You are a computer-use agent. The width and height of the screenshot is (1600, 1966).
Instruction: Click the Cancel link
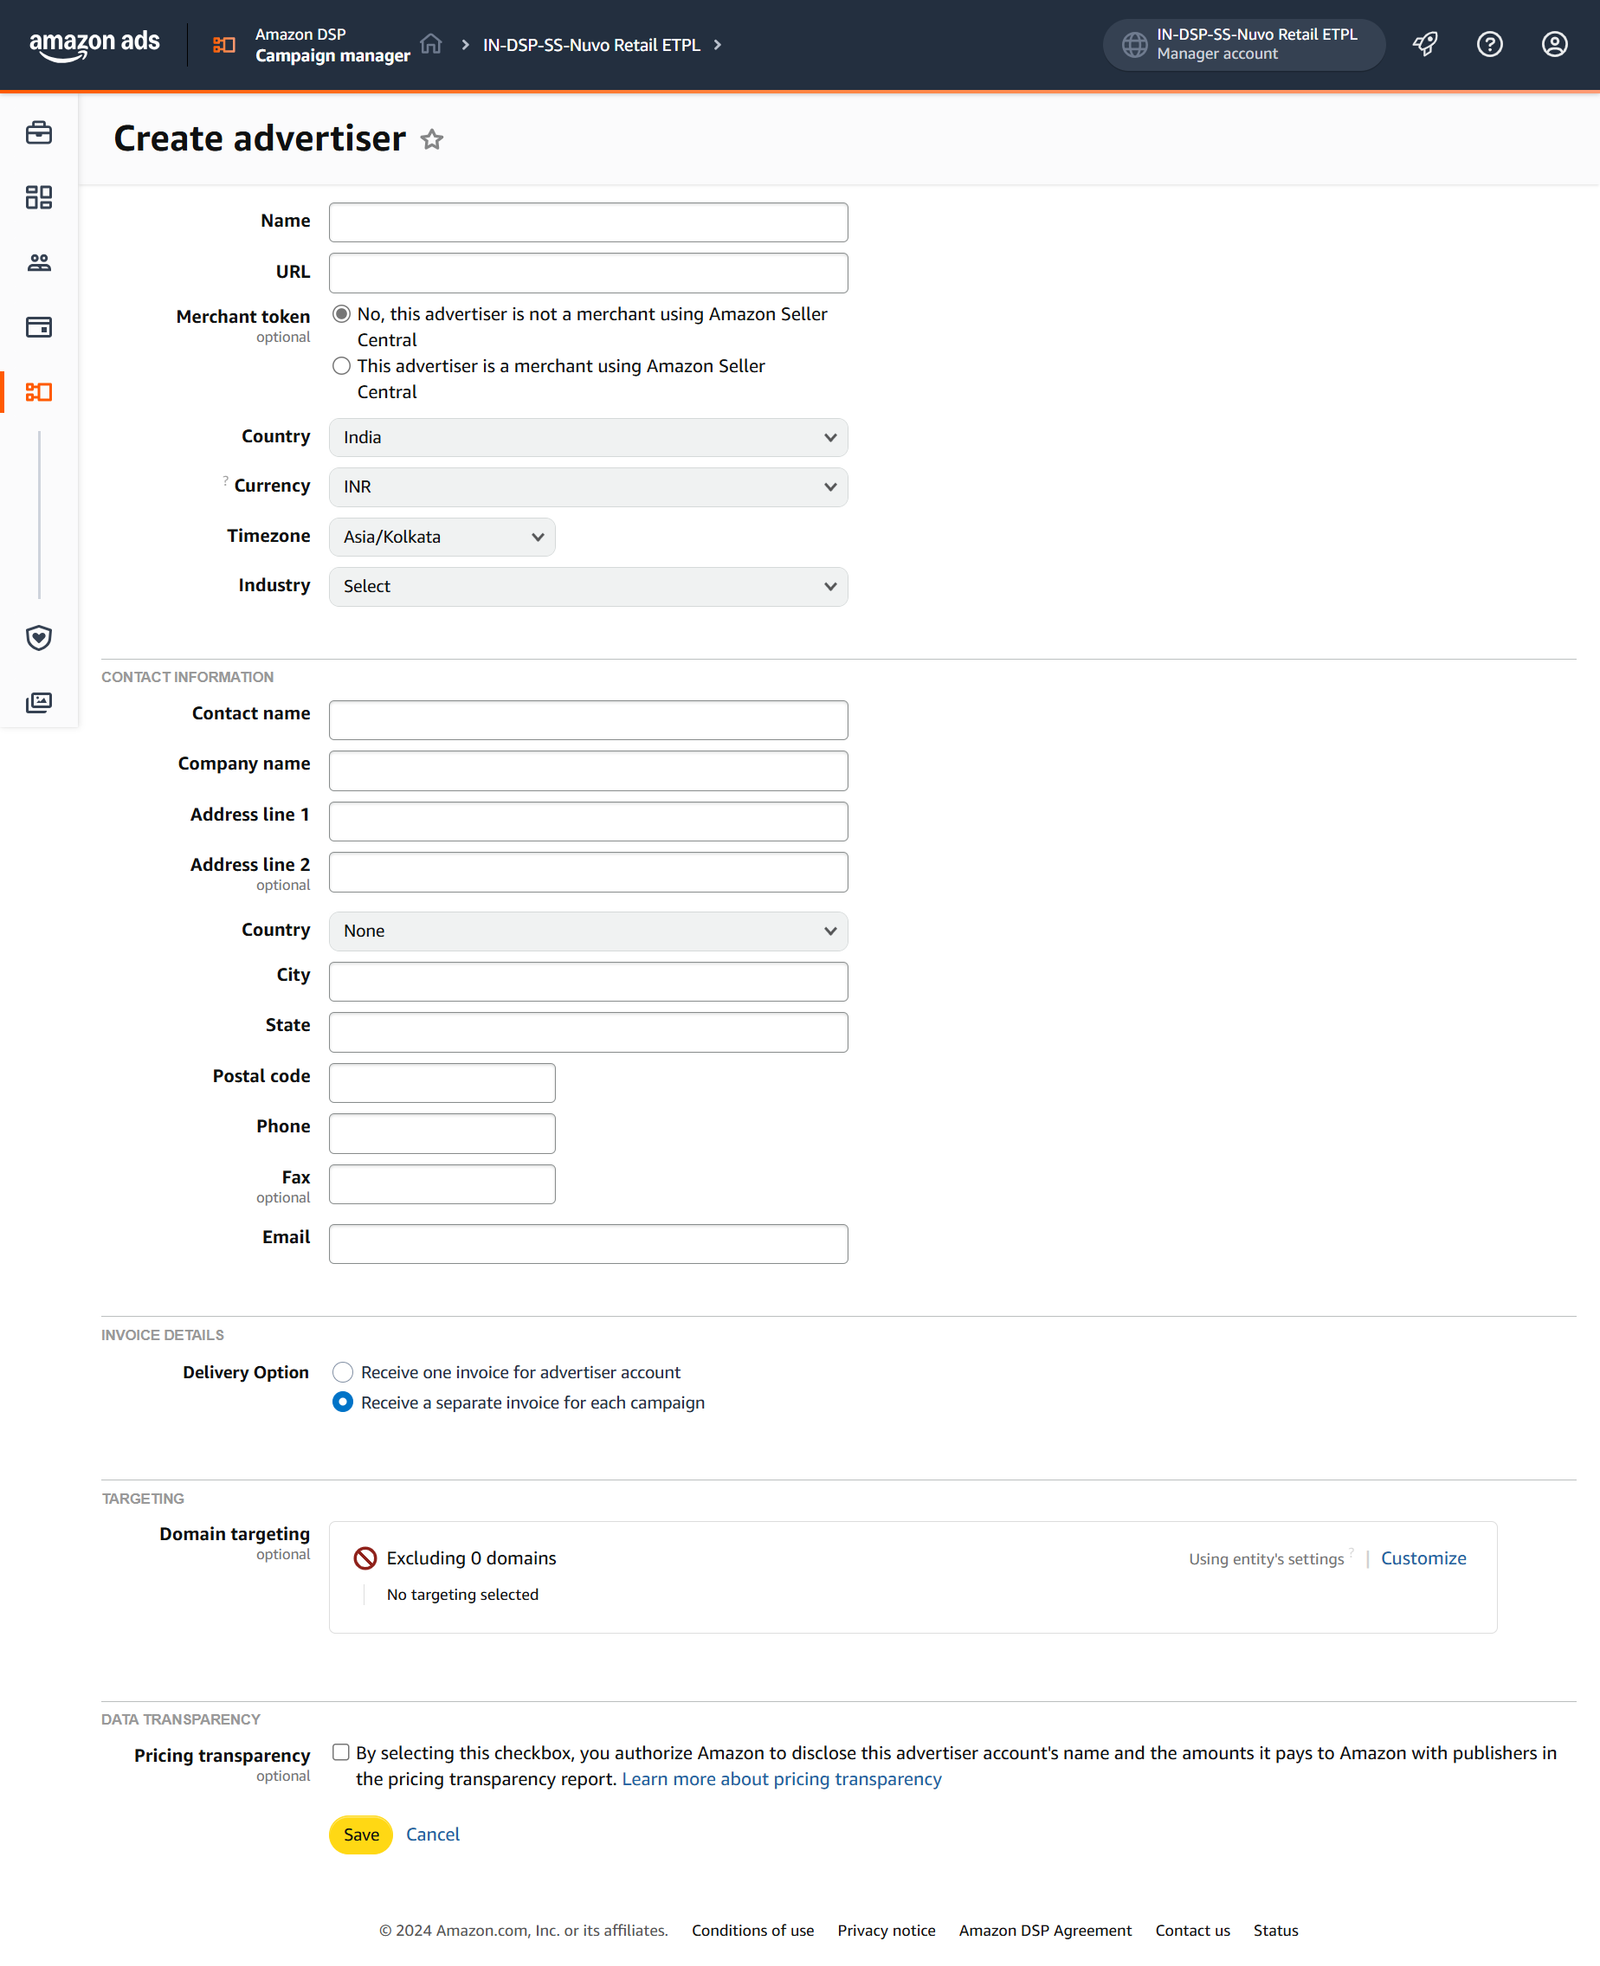(433, 1834)
